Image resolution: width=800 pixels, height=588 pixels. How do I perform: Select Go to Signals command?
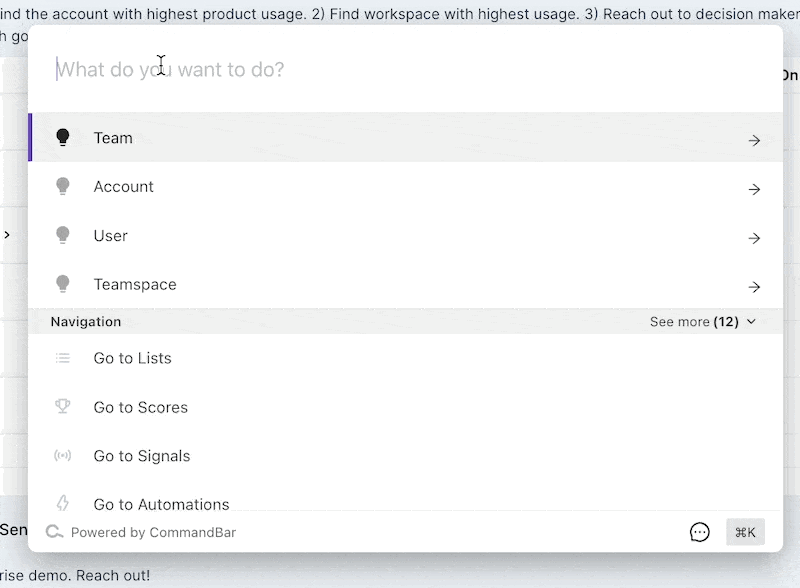[x=142, y=456]
